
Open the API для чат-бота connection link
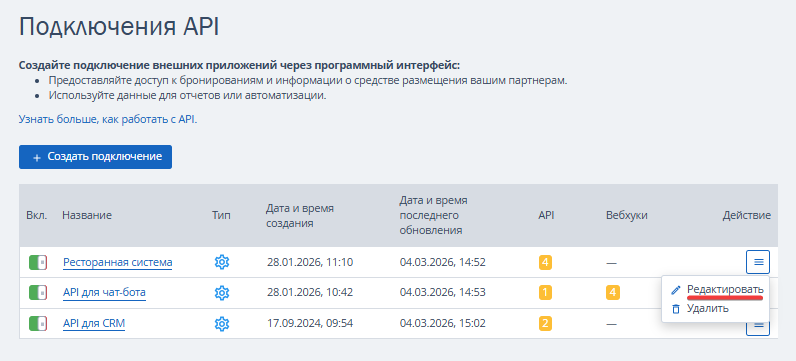tap(104, 293)
